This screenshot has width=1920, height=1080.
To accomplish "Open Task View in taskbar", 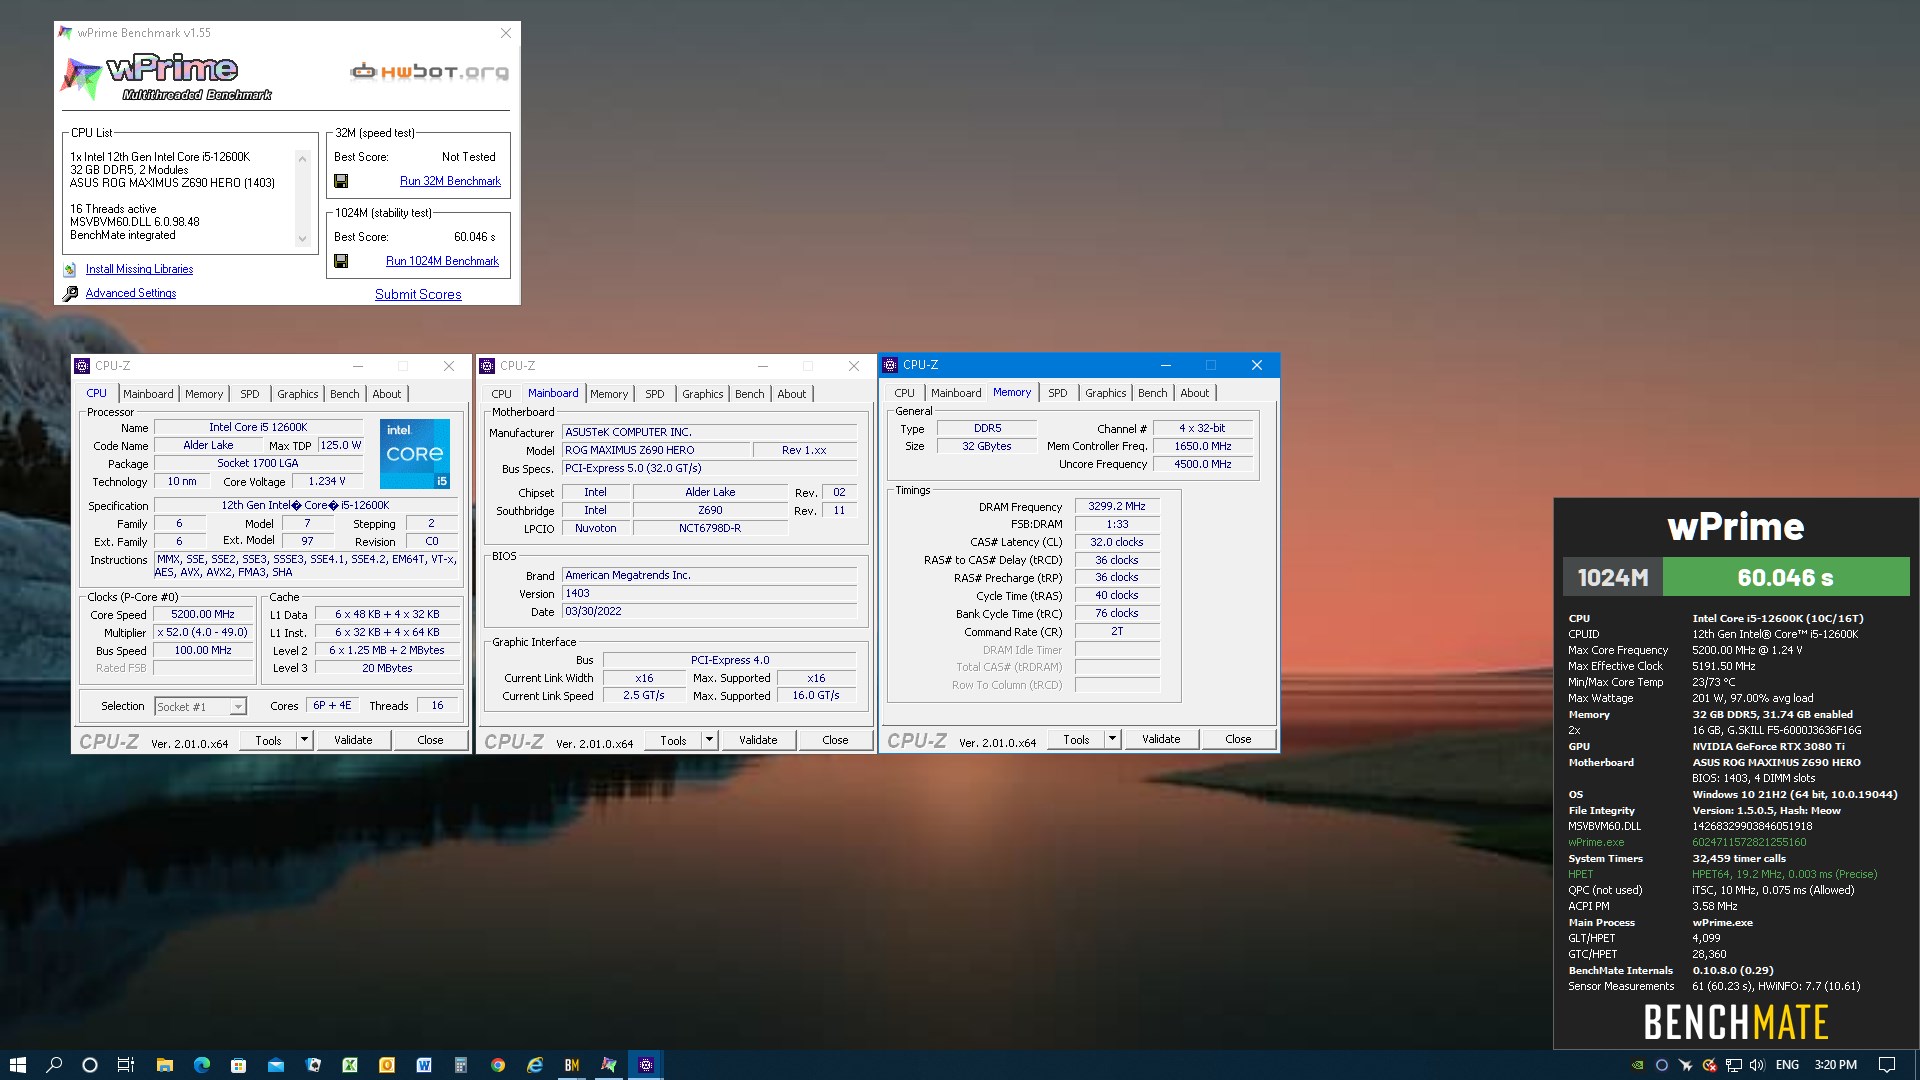I will click(x=126, y=1065).
